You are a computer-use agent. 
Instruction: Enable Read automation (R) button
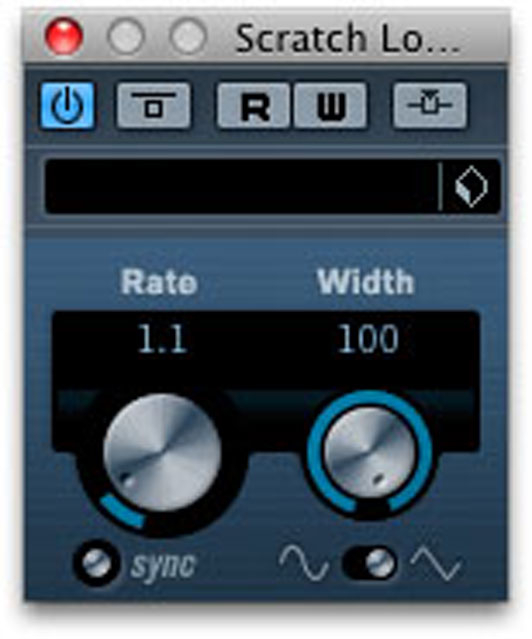click(x=254, y=106)
